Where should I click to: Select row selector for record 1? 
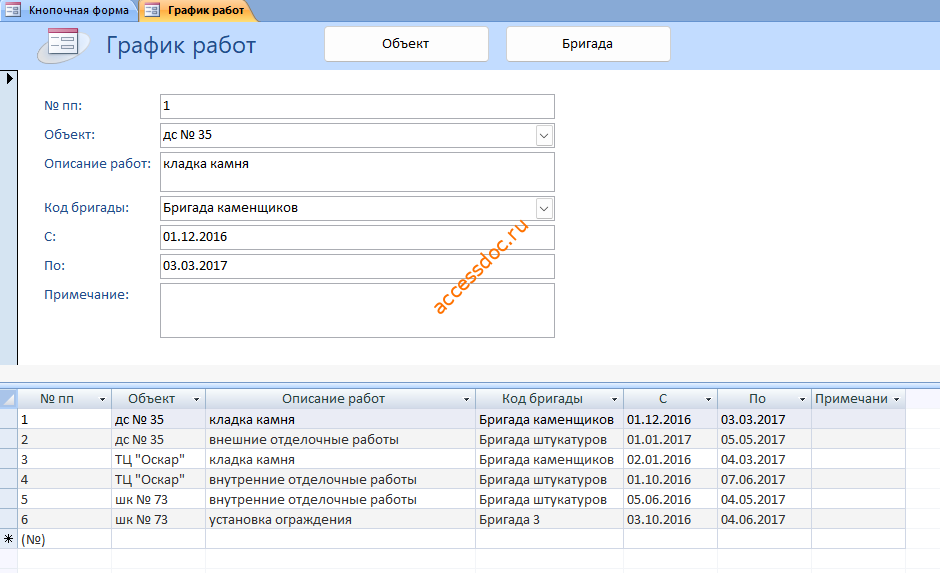pos(8,419)
